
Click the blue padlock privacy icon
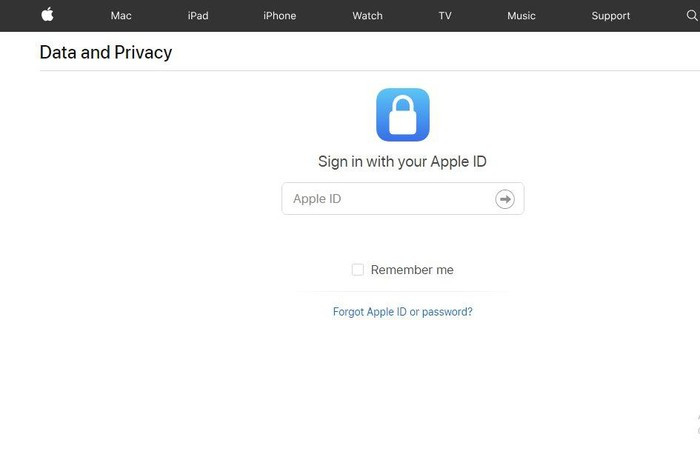click(x=402, y=114)
